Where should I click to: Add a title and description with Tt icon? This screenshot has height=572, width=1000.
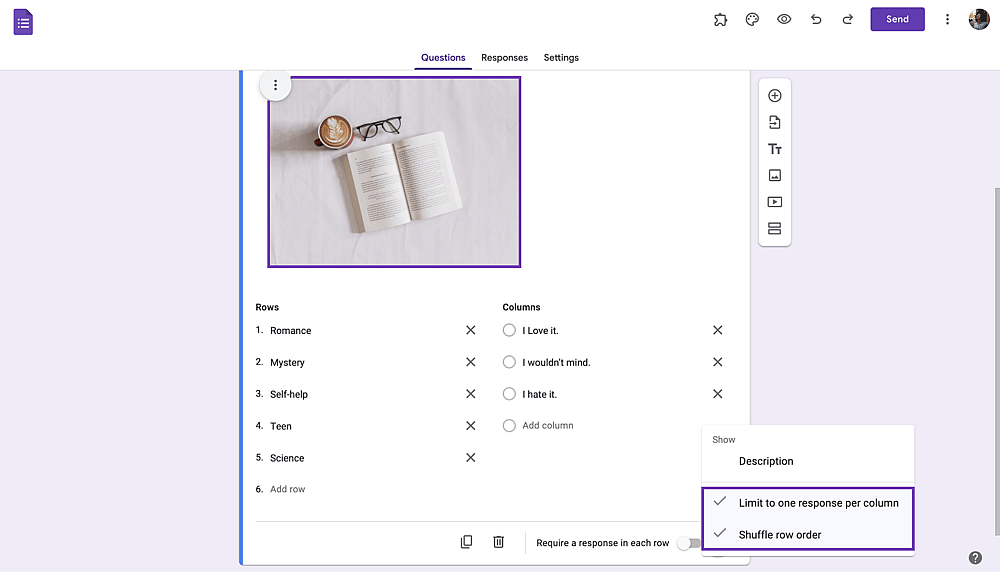click(774, 149)
